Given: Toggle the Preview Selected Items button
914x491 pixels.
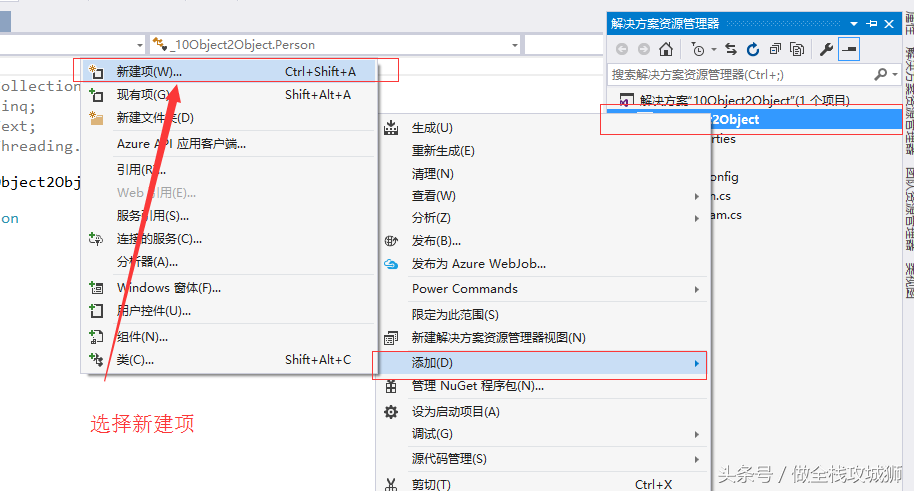Looking at the screenshot, I should (x=849, y=50).
